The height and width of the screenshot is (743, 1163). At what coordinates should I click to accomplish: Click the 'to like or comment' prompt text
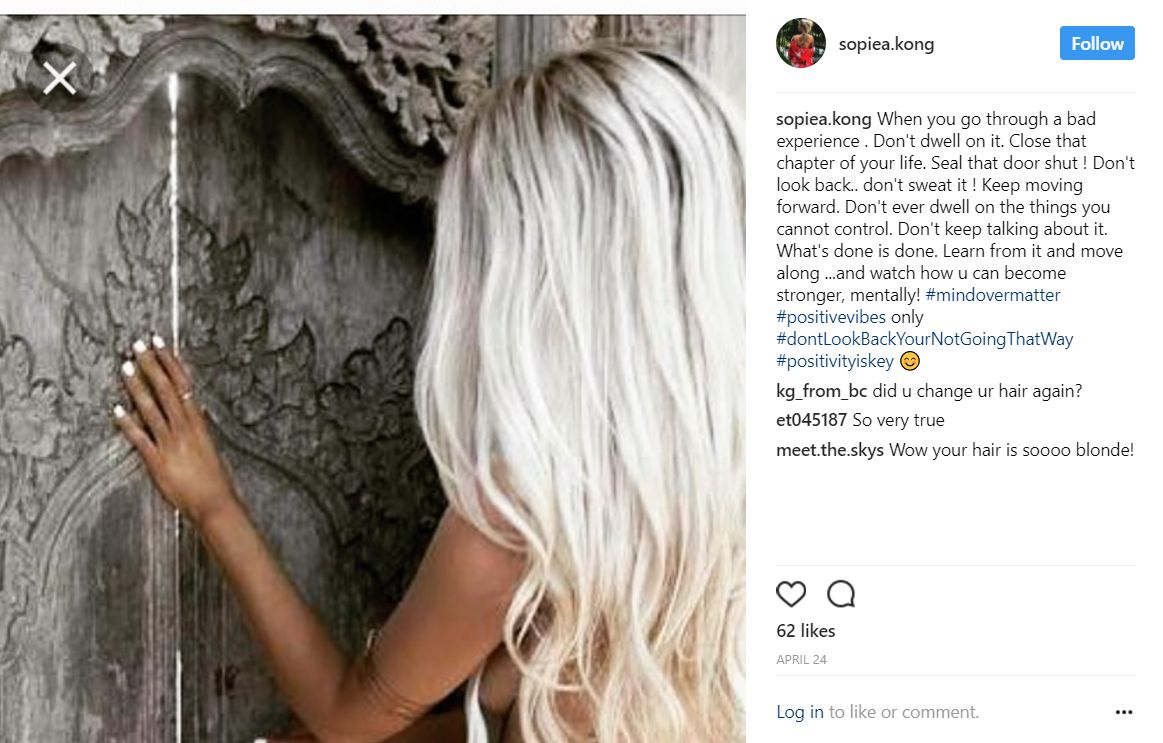click(903, 712)
